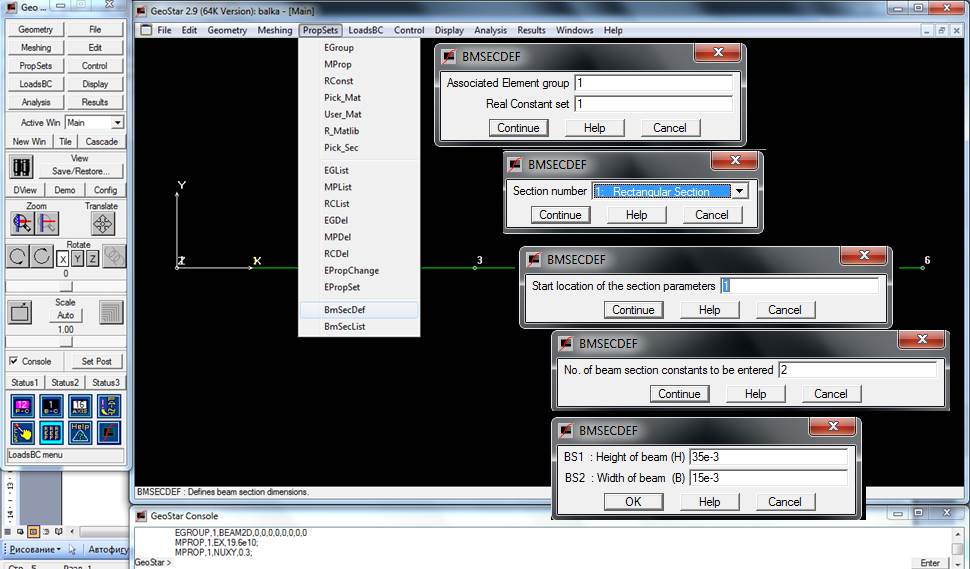970x569 pixels.
Task: Choose BmSecList from PropSets menu
Action: pos(359,326)
